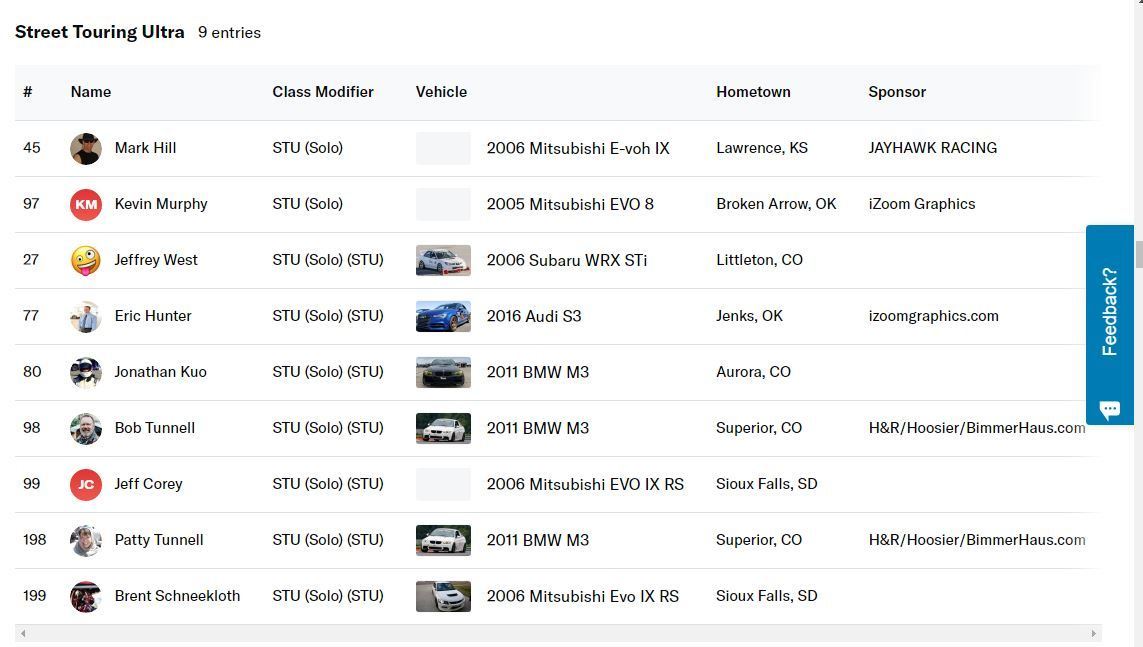
Task: Click the Hometown column header
Action: [753, 92]
